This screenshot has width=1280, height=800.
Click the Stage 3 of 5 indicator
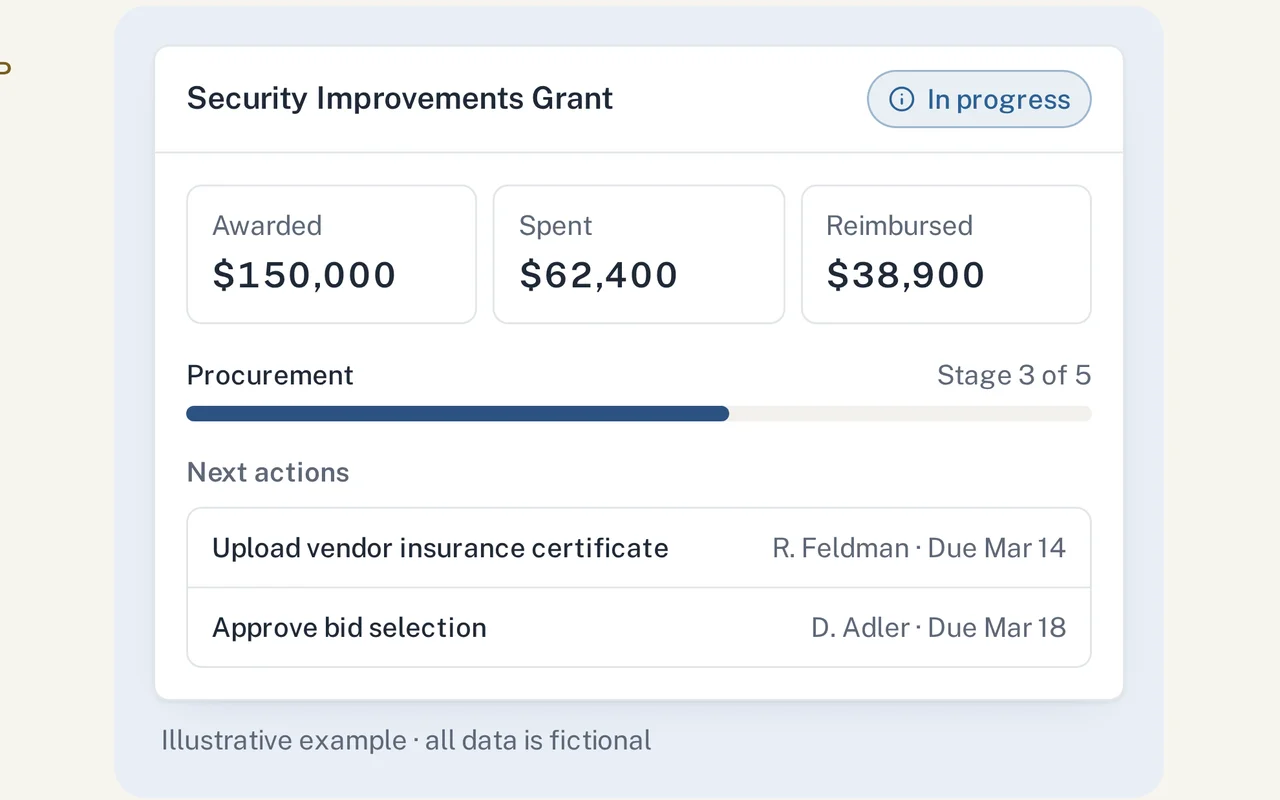(1014, 375)
